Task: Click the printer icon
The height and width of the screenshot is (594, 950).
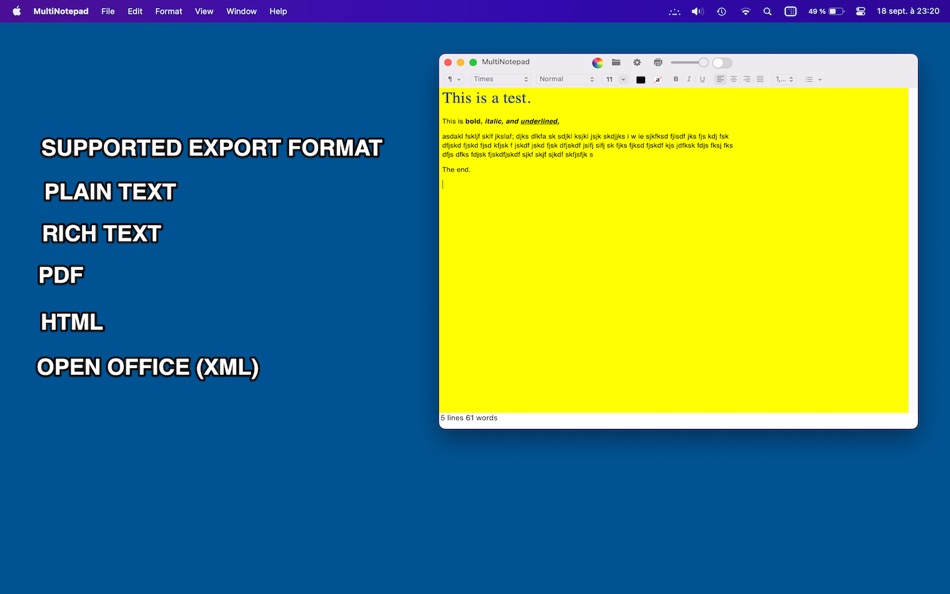Action: [658, 62]
